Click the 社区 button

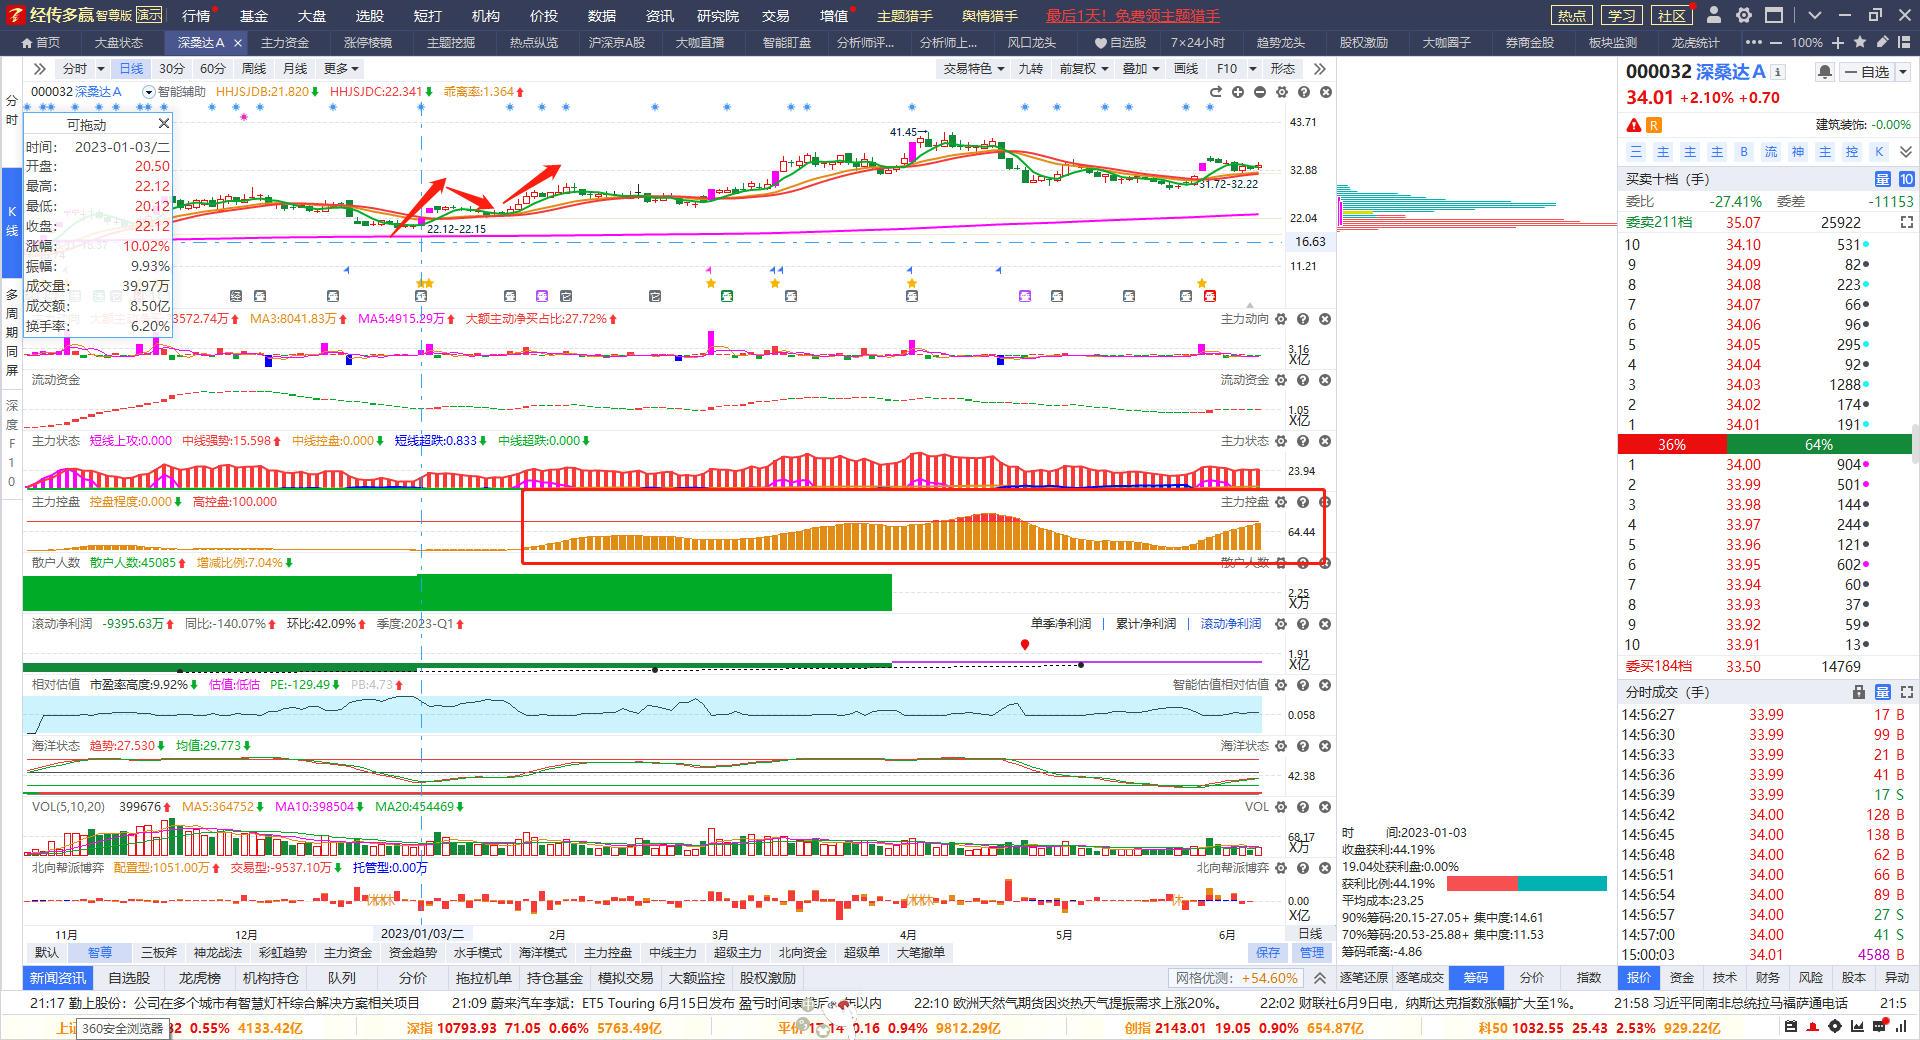pos(1672,15)
